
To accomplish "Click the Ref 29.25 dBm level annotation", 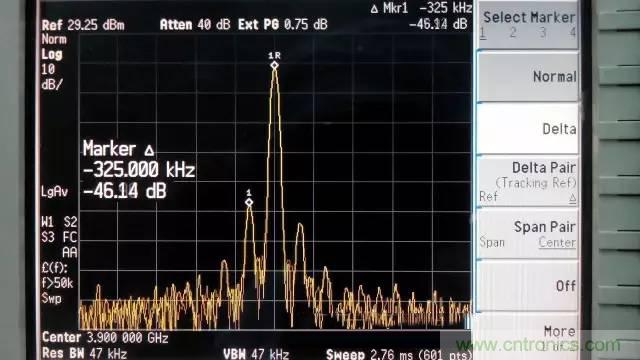I will pyautogui.click(x=83, y=25).
